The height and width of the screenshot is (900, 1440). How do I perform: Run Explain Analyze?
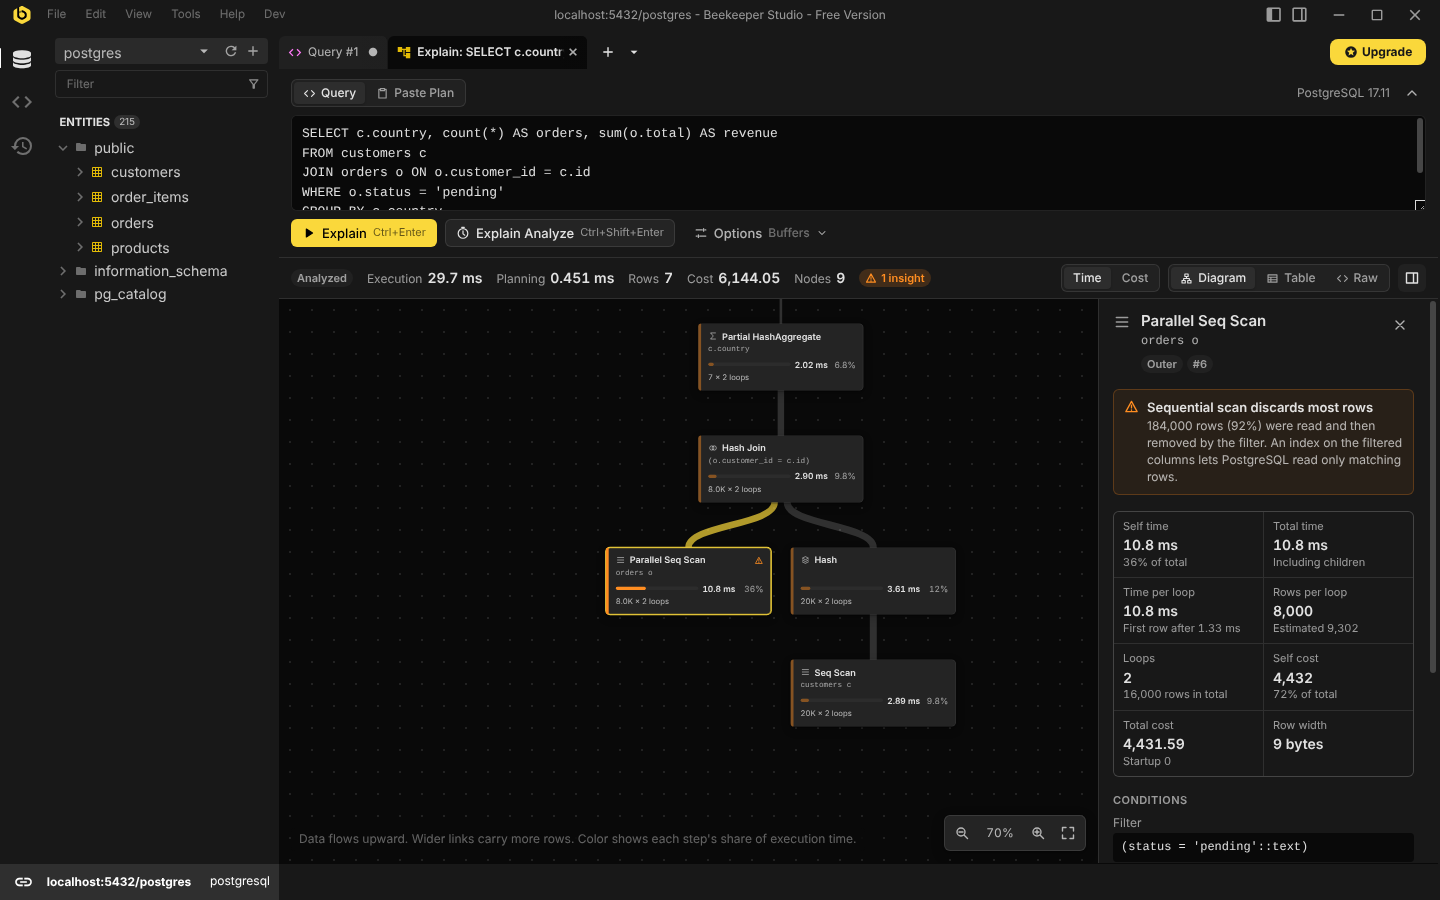coord(560,233)
